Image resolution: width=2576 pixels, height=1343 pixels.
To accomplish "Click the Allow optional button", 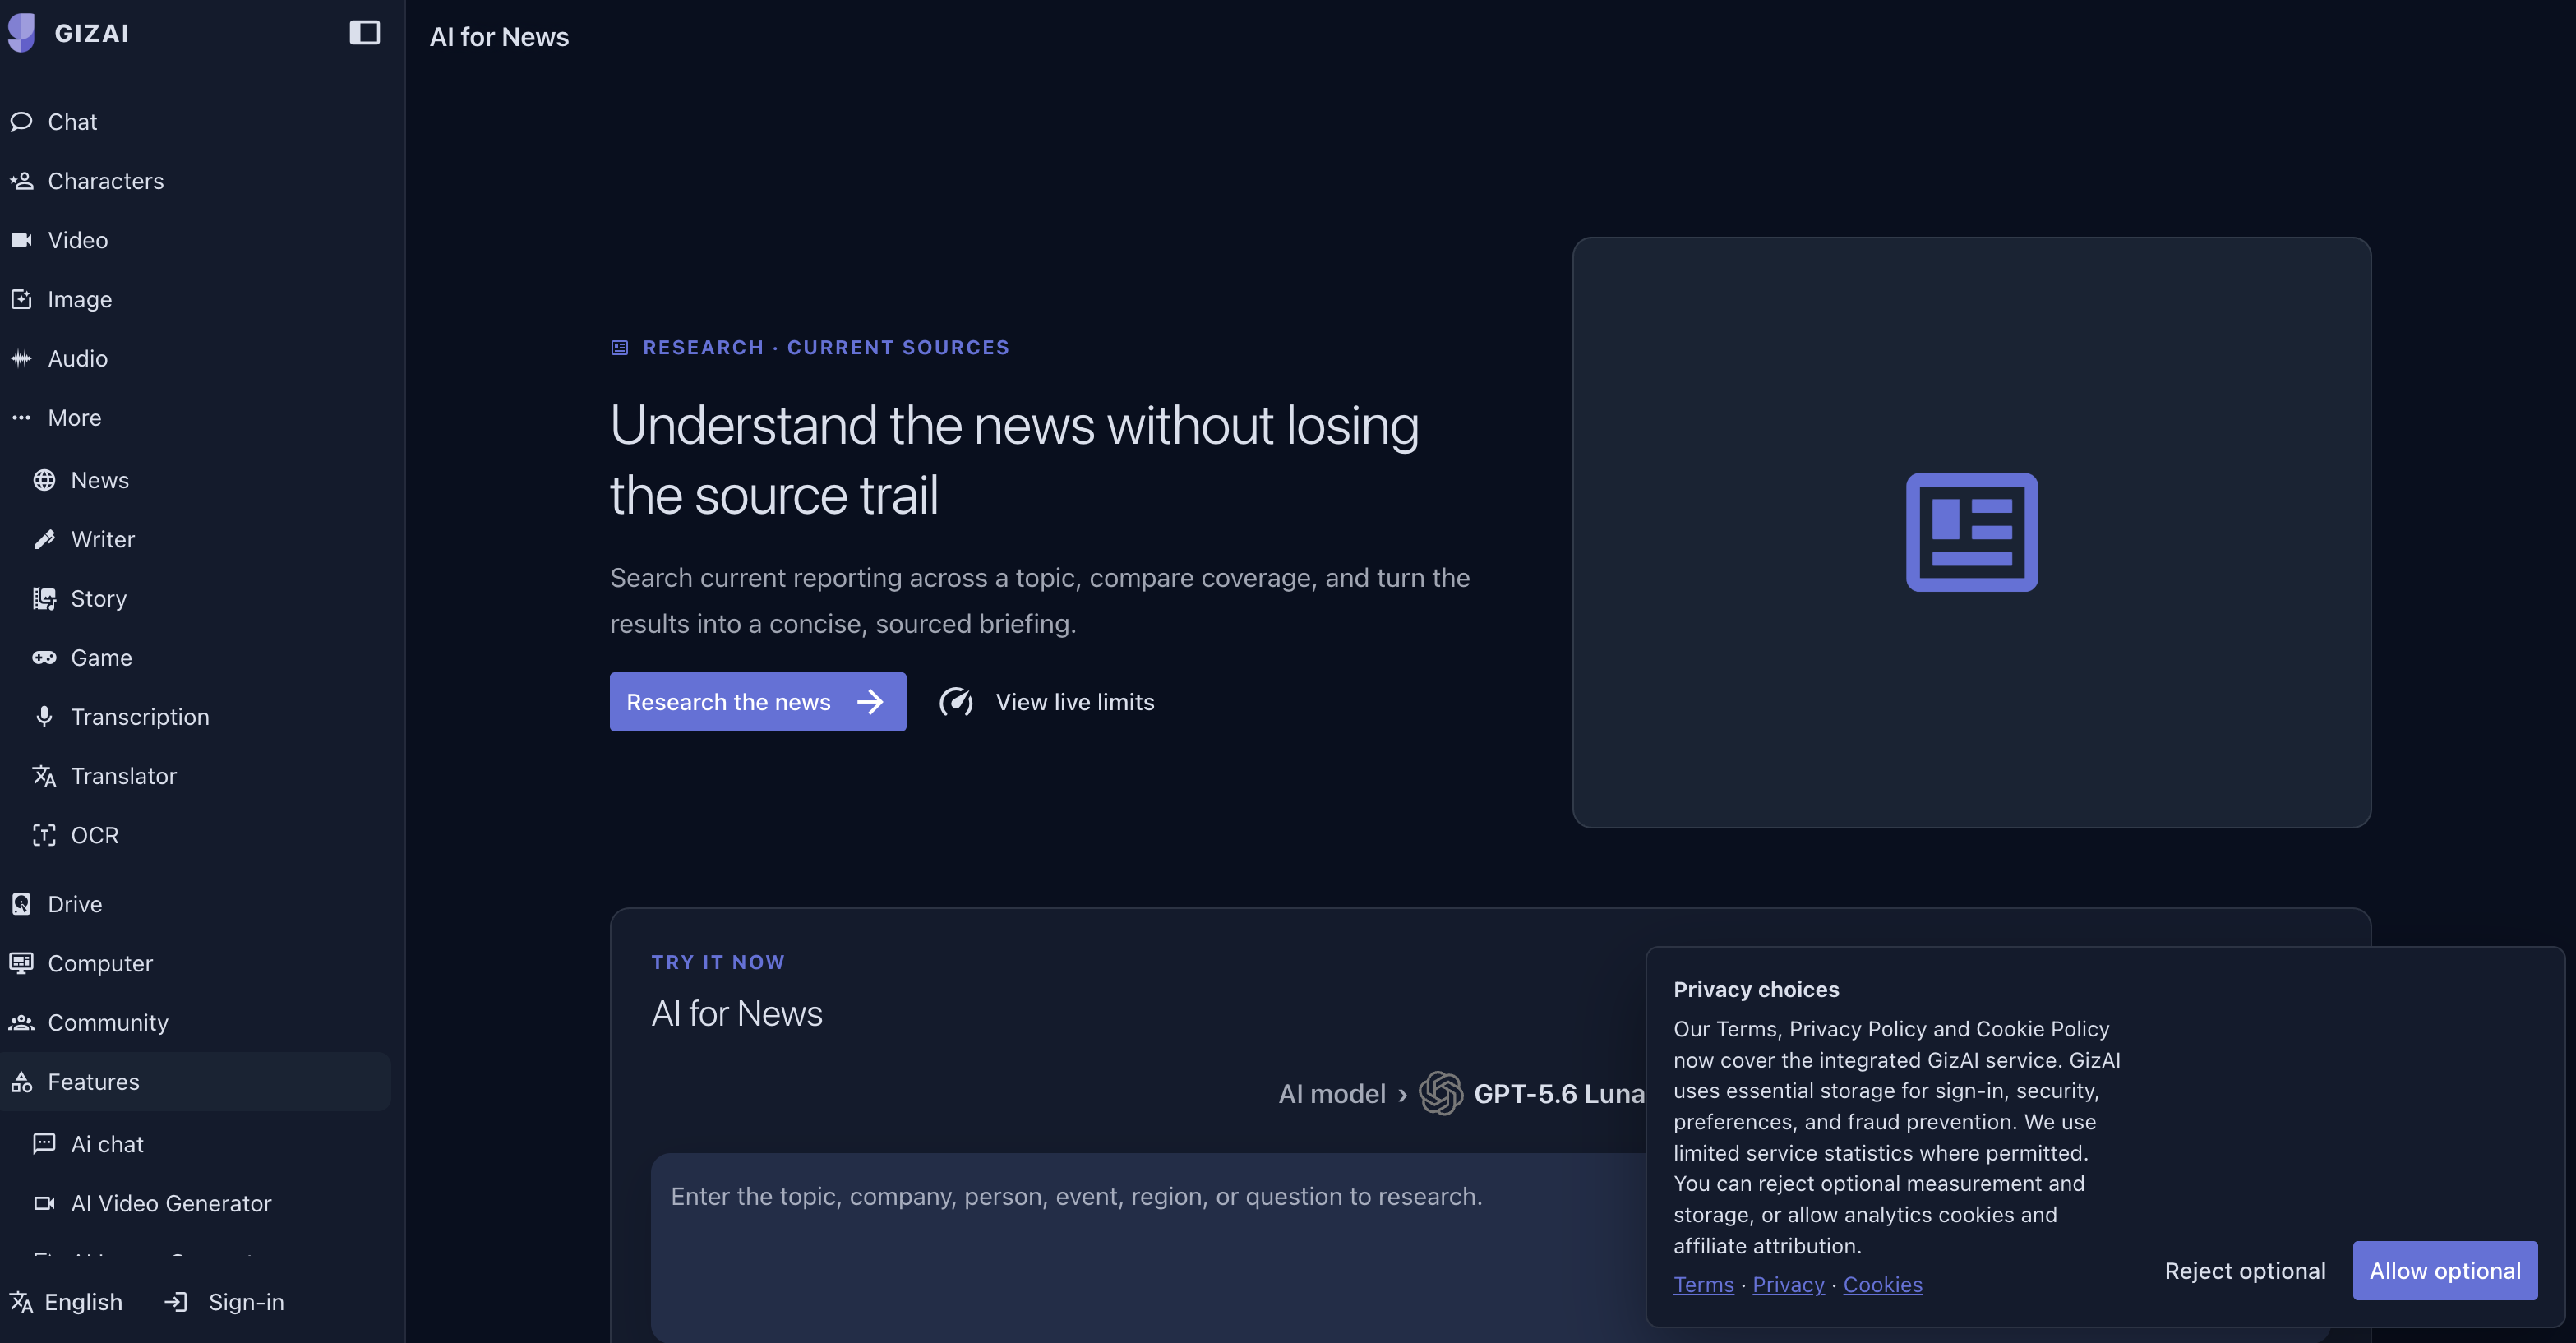I will 2445,1270.
